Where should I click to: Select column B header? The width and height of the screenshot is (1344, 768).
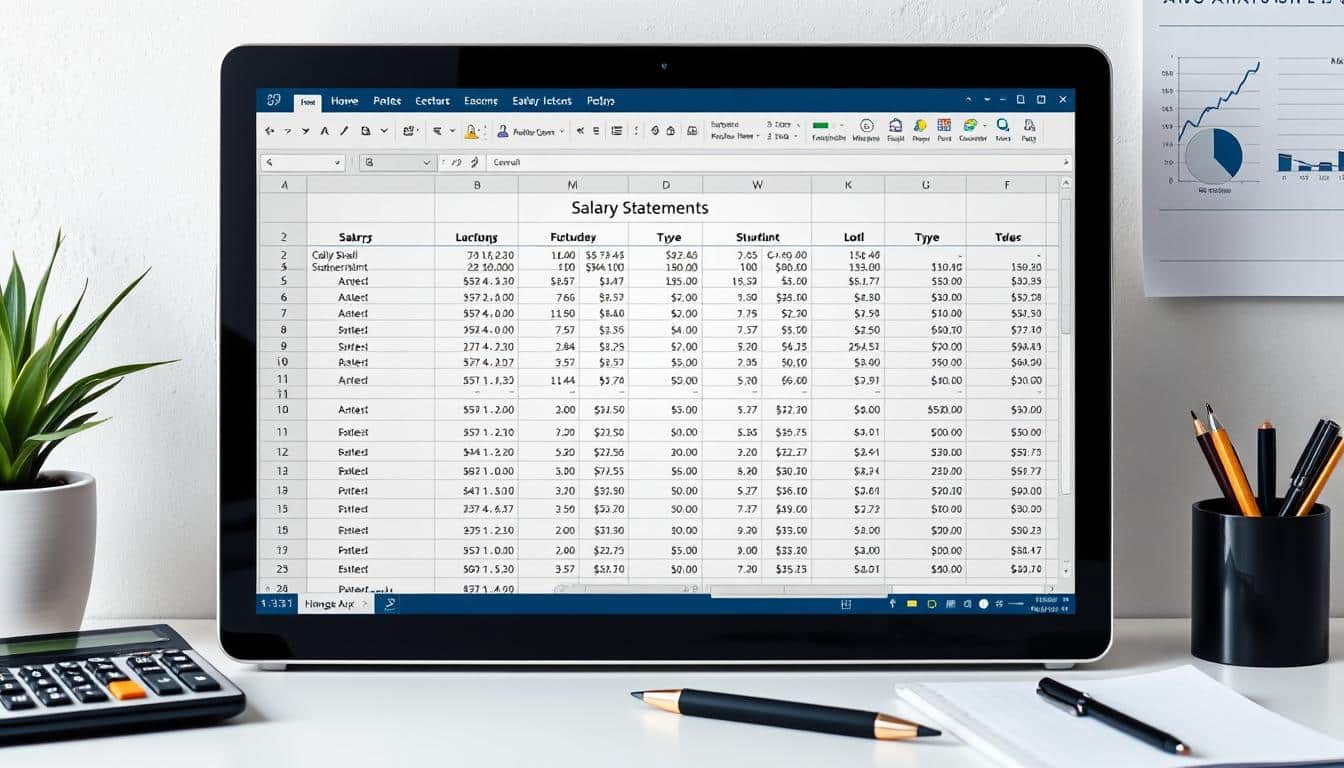click(x=477, y=185)
